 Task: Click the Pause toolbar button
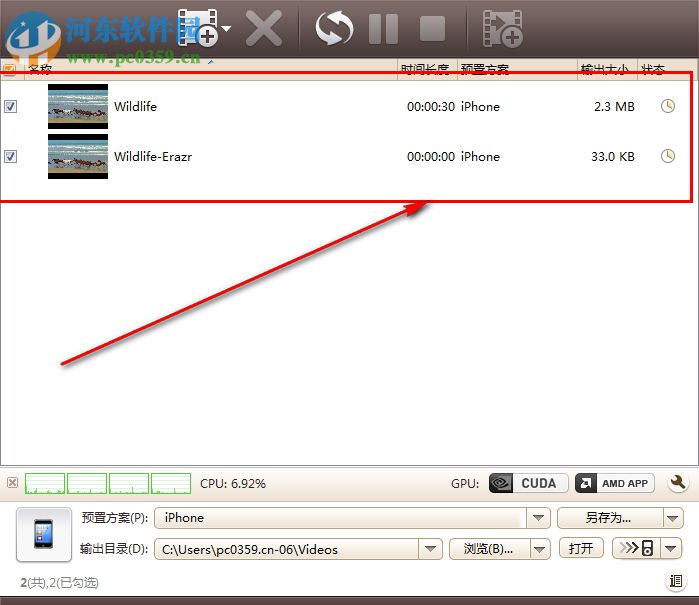click(383, 29)
